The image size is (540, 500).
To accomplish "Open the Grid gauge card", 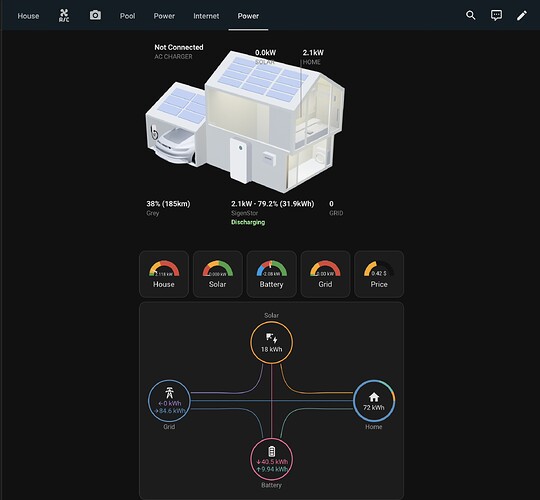I will pyautogui.click(x=325, y=274).
